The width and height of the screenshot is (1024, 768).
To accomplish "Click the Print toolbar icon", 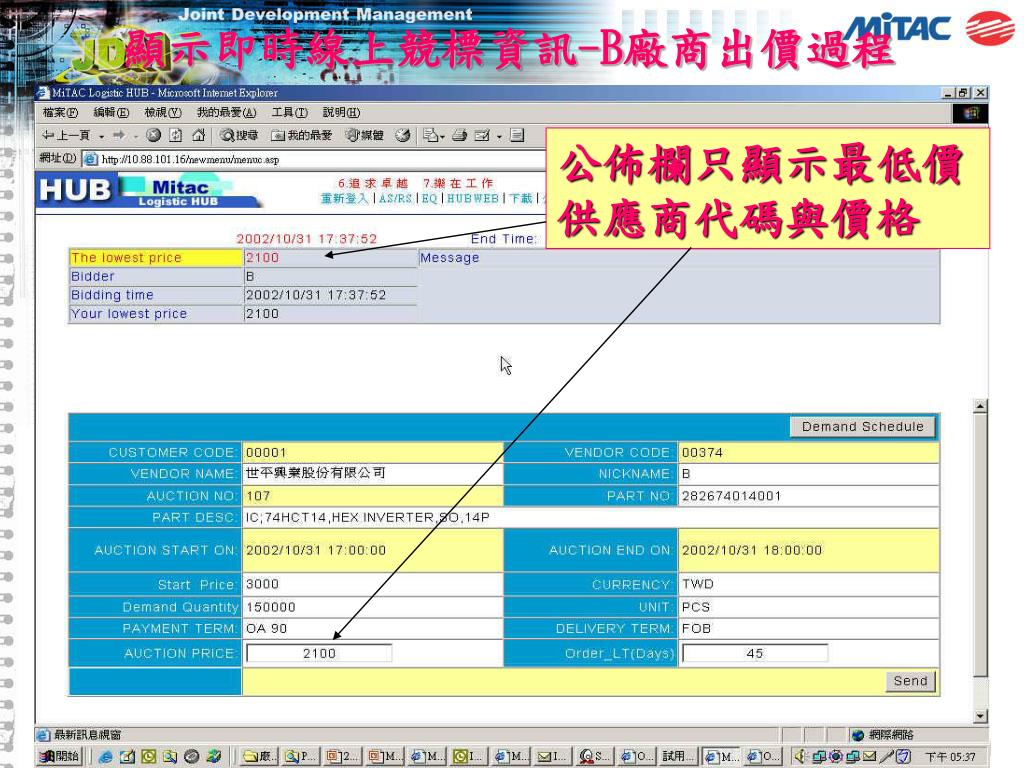I will coord(460,135).
